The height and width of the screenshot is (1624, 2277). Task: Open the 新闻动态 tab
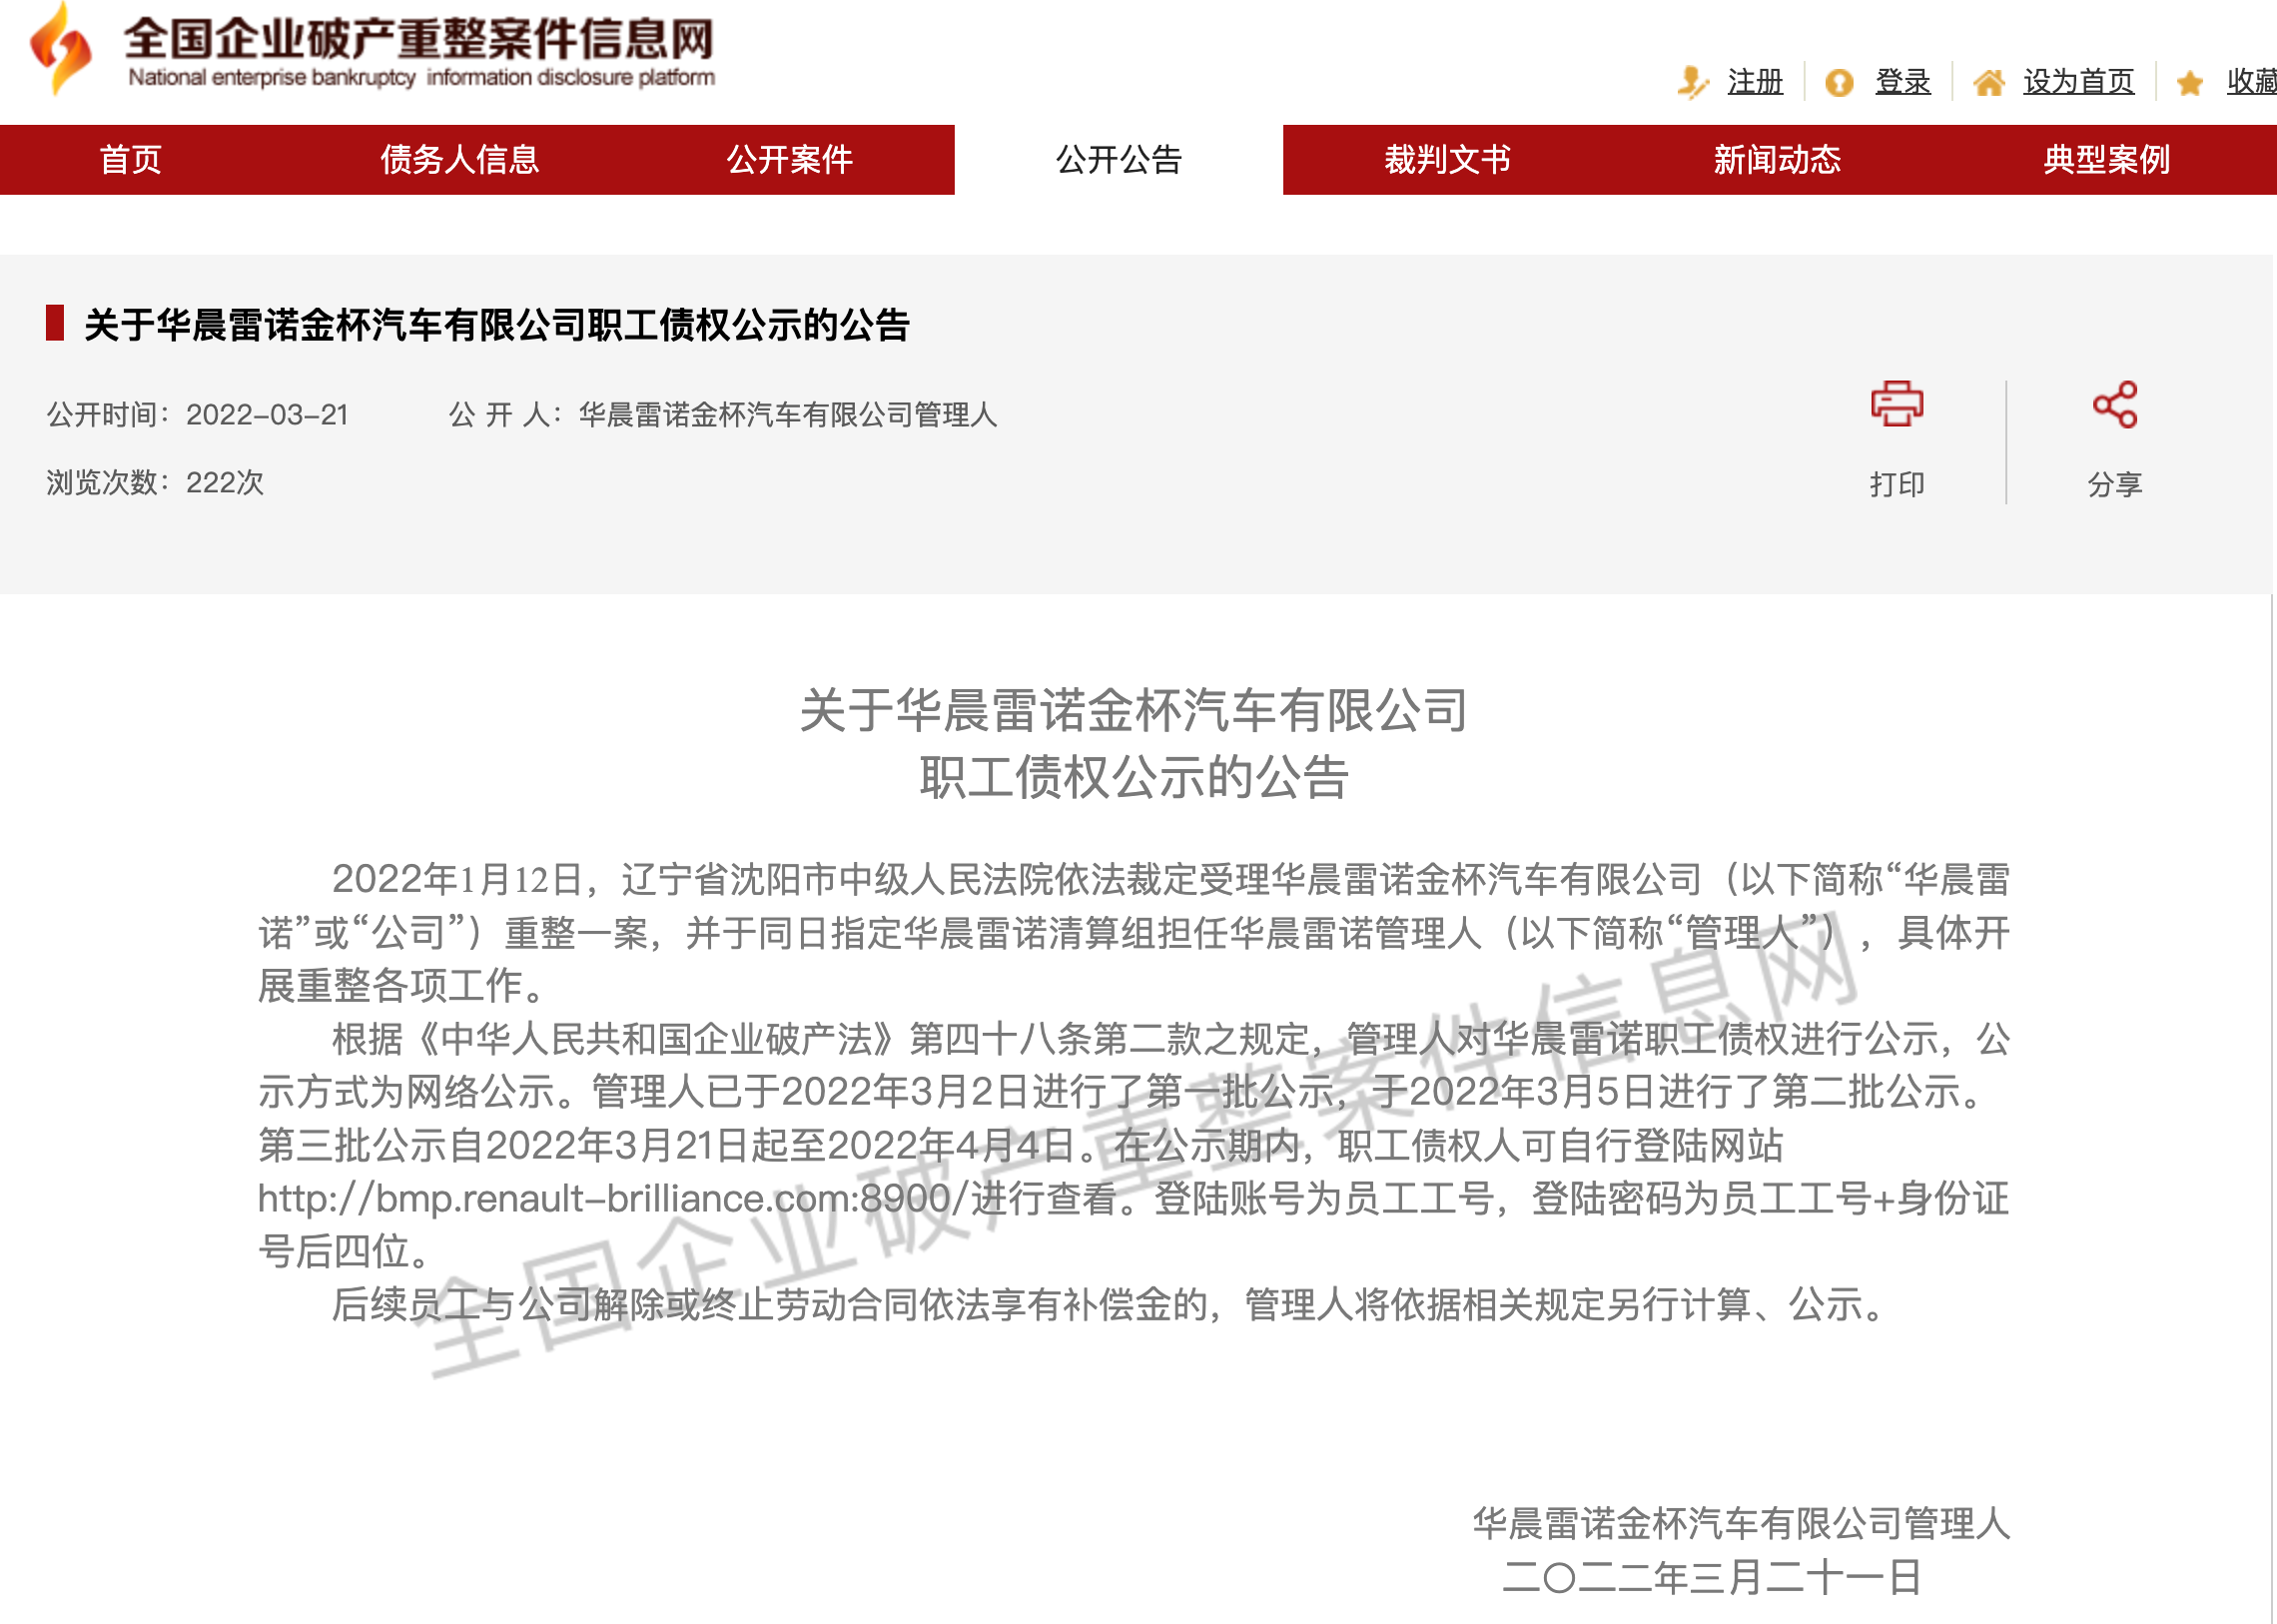point(1777,159)
